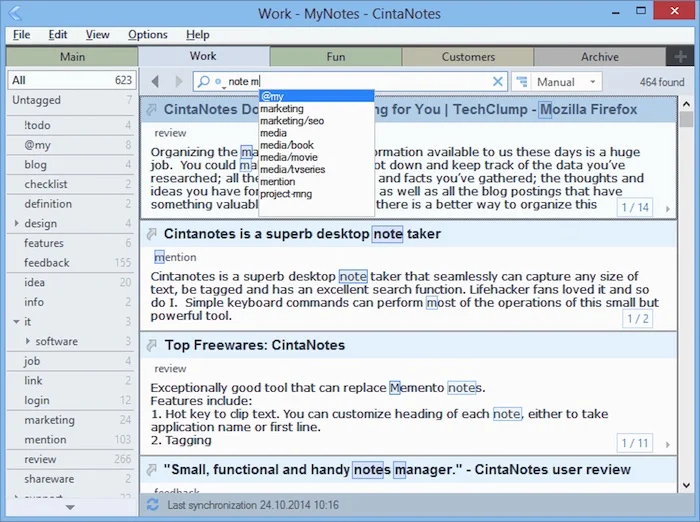Click link icon of superb desktop note
The width and height of the screenshot is (700, 522).
(152, 234)
